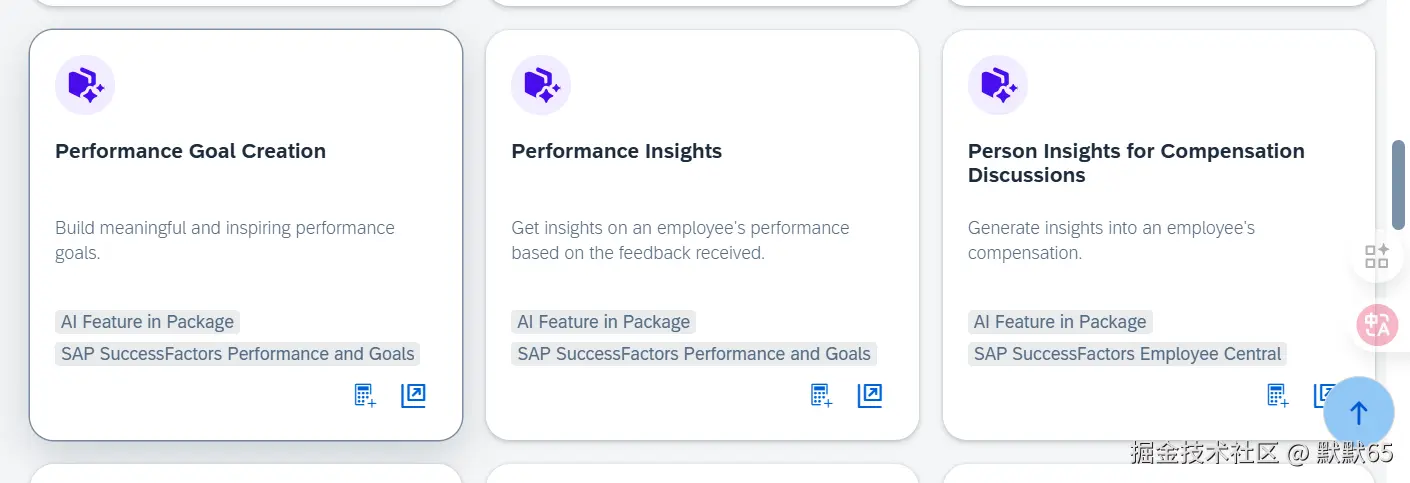The width and height of the screenshot is (1410, 483).
Task: Click AI Feature in Package tag on Performance Goal Creation
Action: click(x=147, y=322)
